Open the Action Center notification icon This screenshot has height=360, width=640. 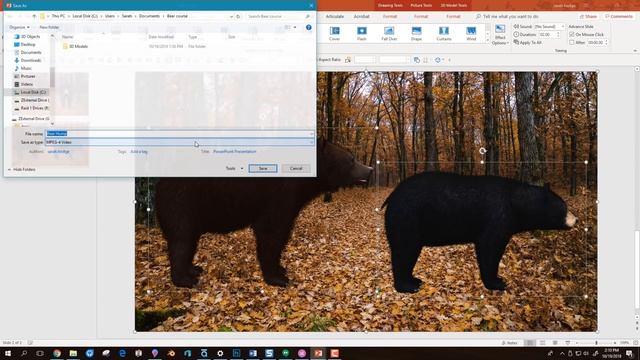630,353
